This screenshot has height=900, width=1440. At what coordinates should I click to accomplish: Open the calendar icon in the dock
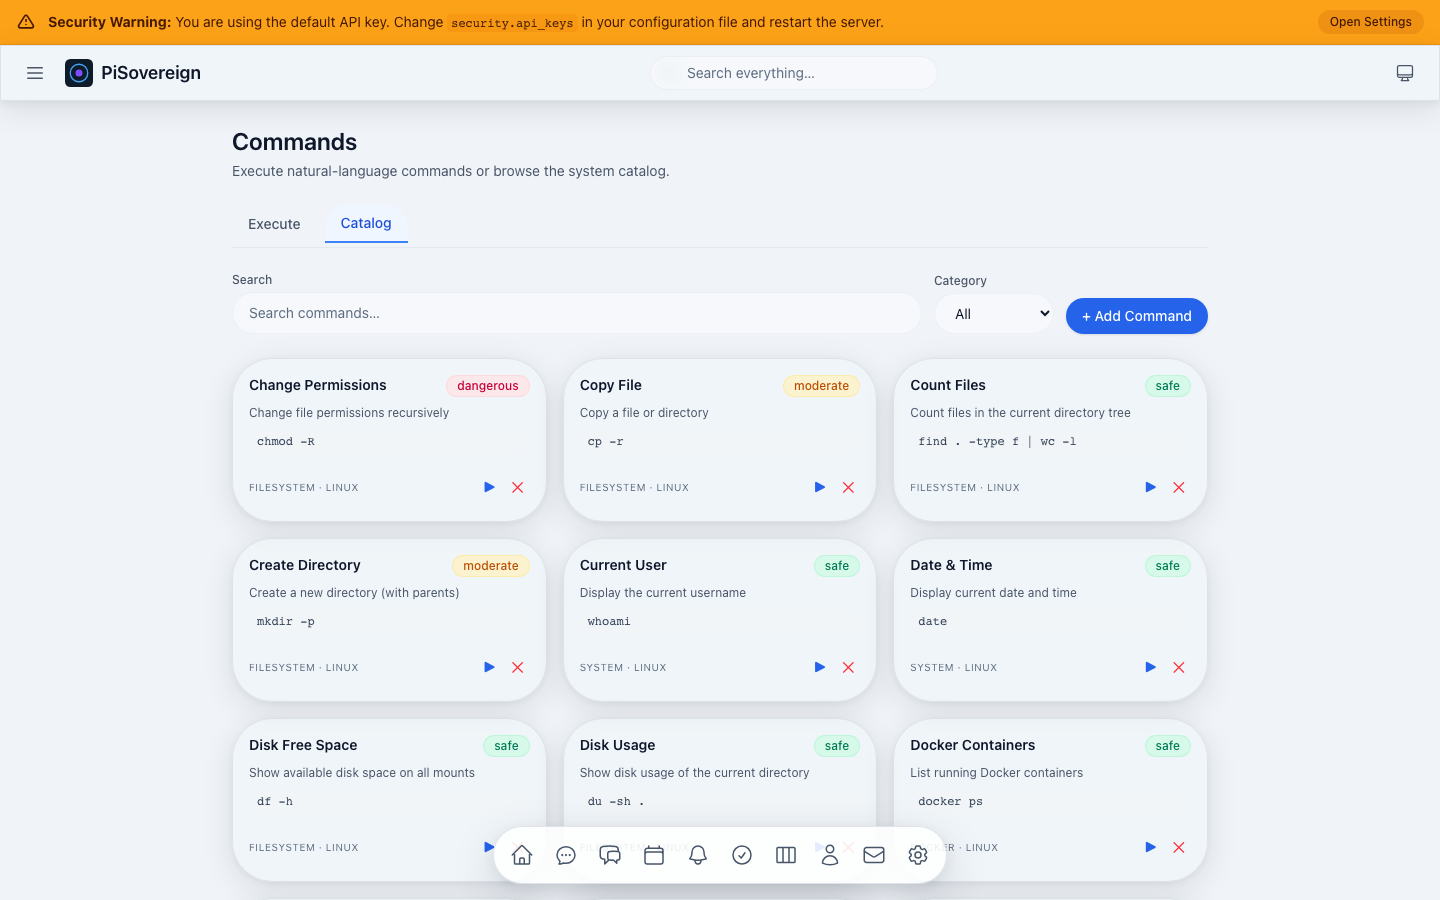(654, 855)
